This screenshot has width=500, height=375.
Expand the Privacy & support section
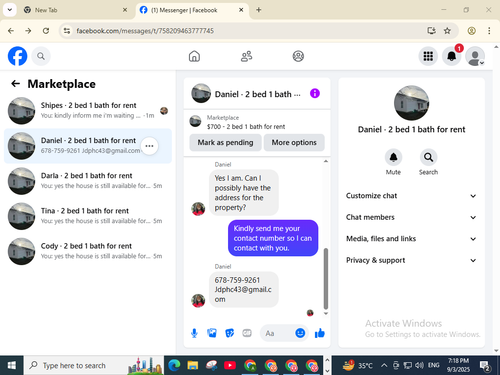tap(411, 260)
